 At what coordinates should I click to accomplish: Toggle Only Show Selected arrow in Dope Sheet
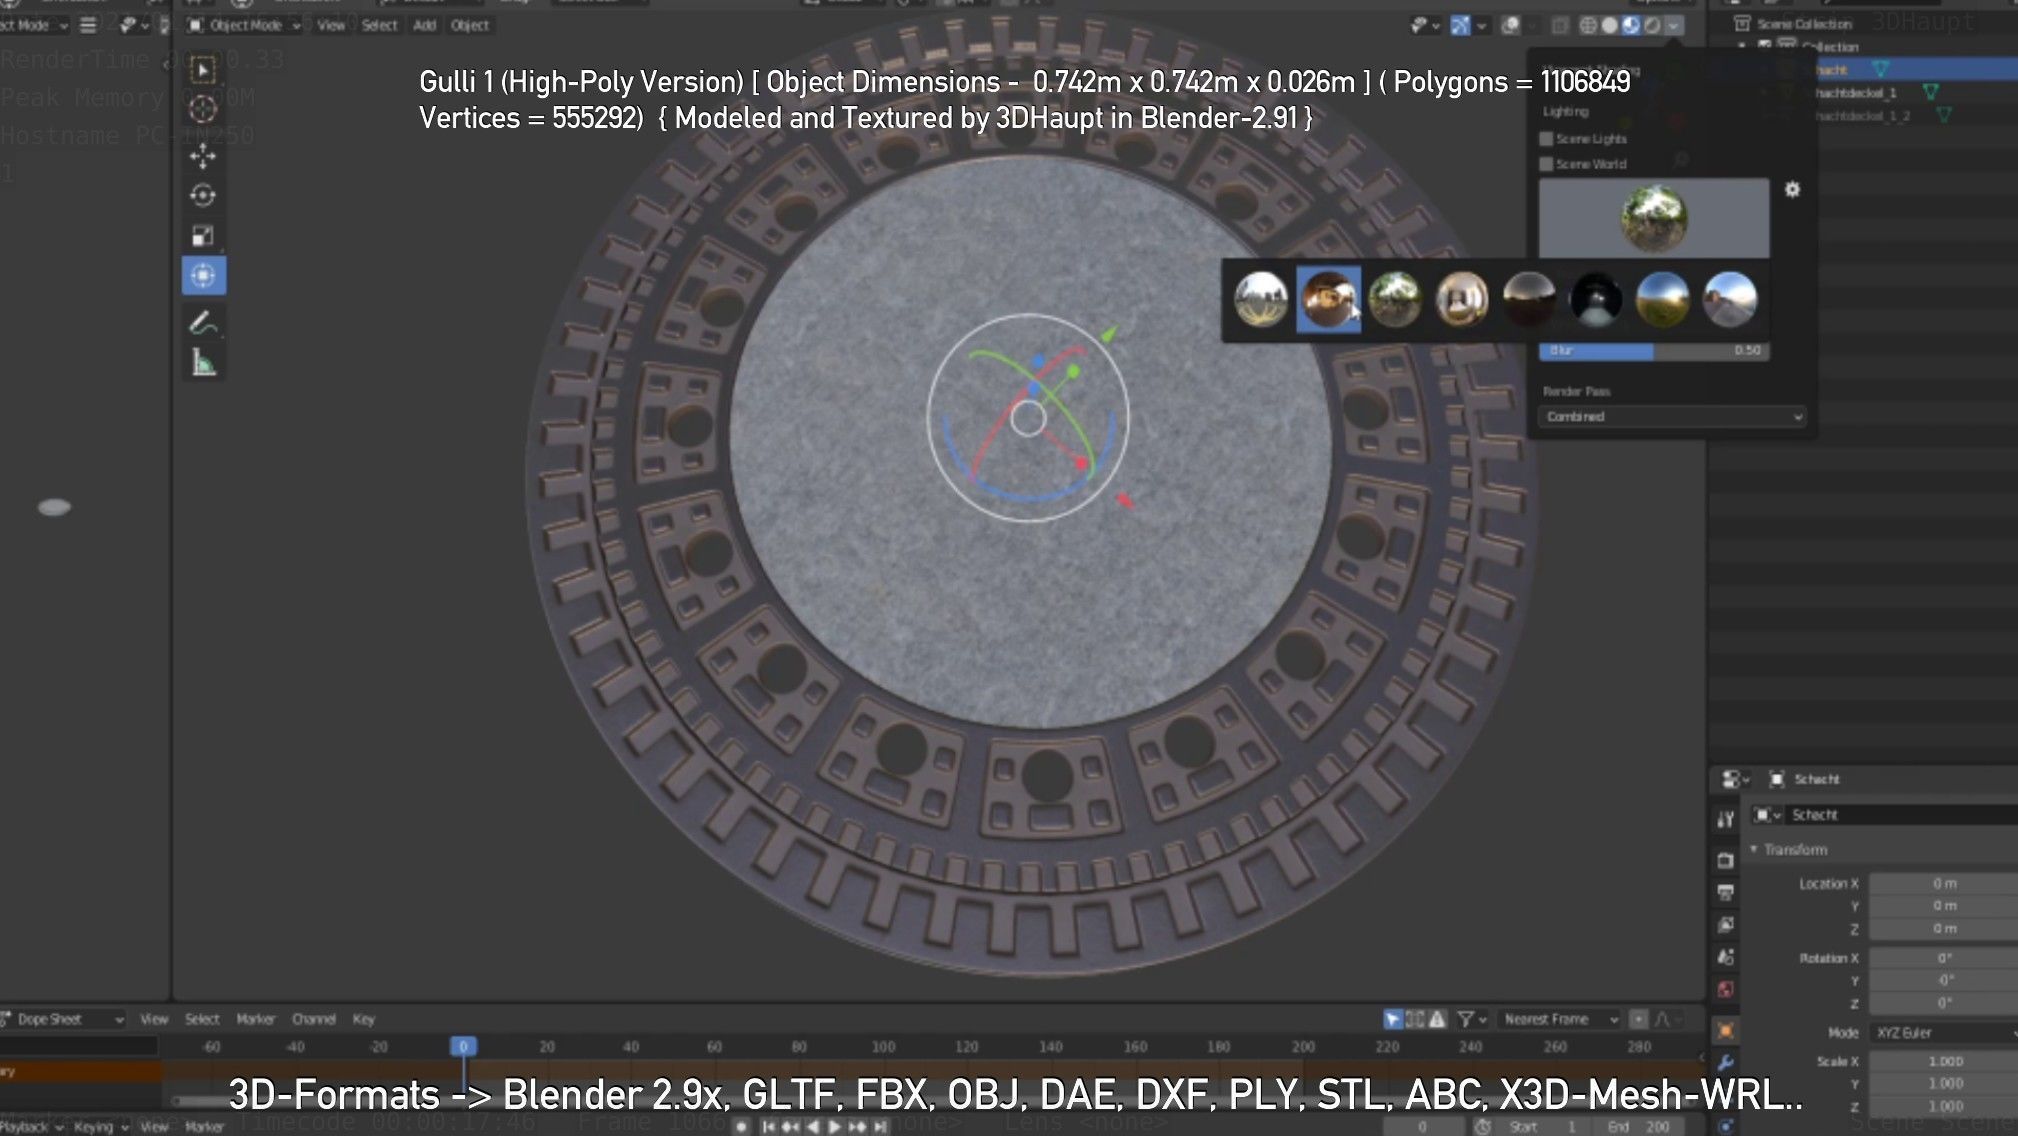[x=1392, y=1019]
